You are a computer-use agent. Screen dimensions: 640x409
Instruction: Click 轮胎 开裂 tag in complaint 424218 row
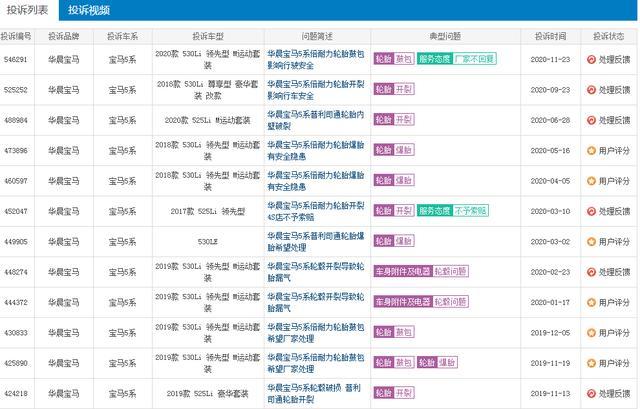(394, 393)
